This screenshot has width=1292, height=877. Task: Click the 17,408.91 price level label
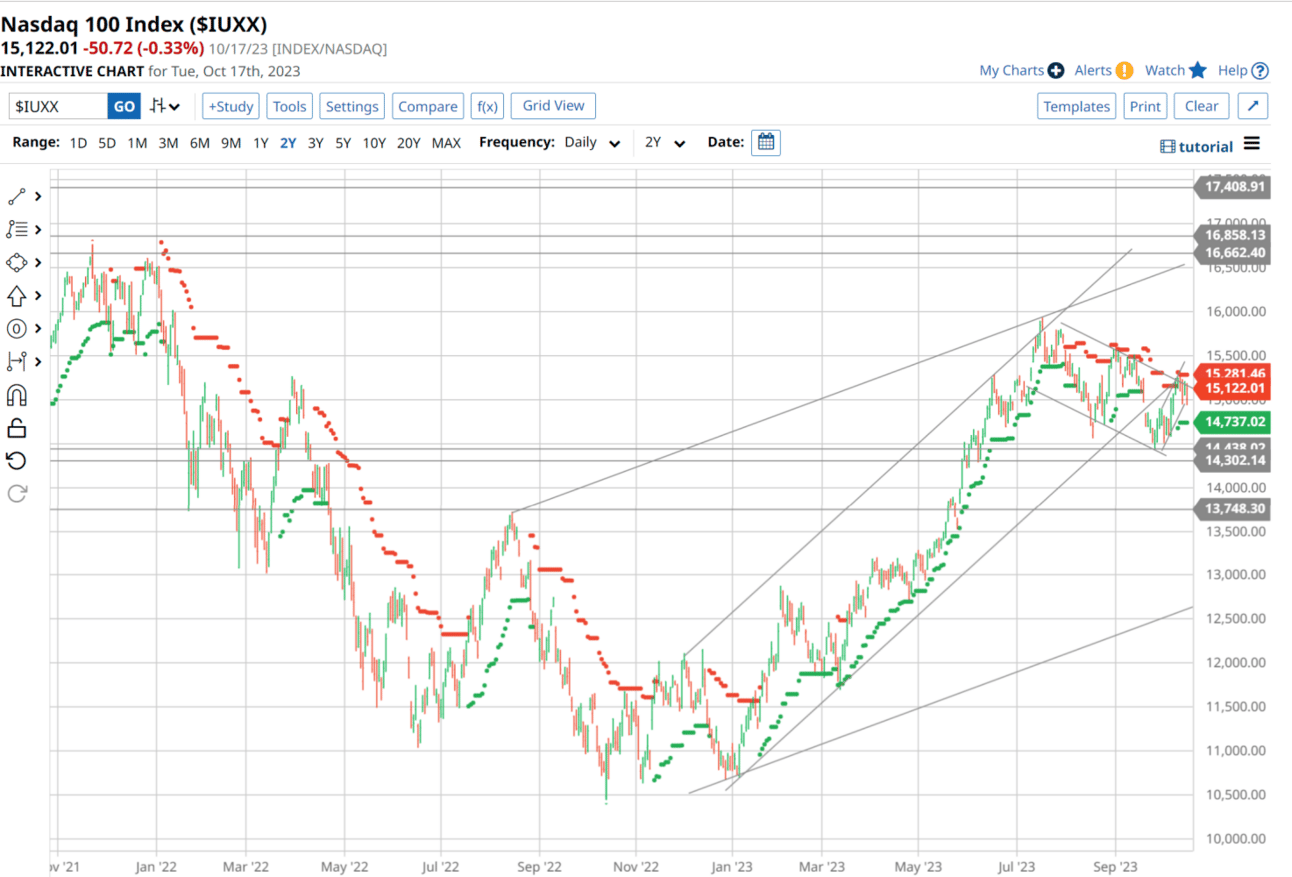(x=1233, y=187)
